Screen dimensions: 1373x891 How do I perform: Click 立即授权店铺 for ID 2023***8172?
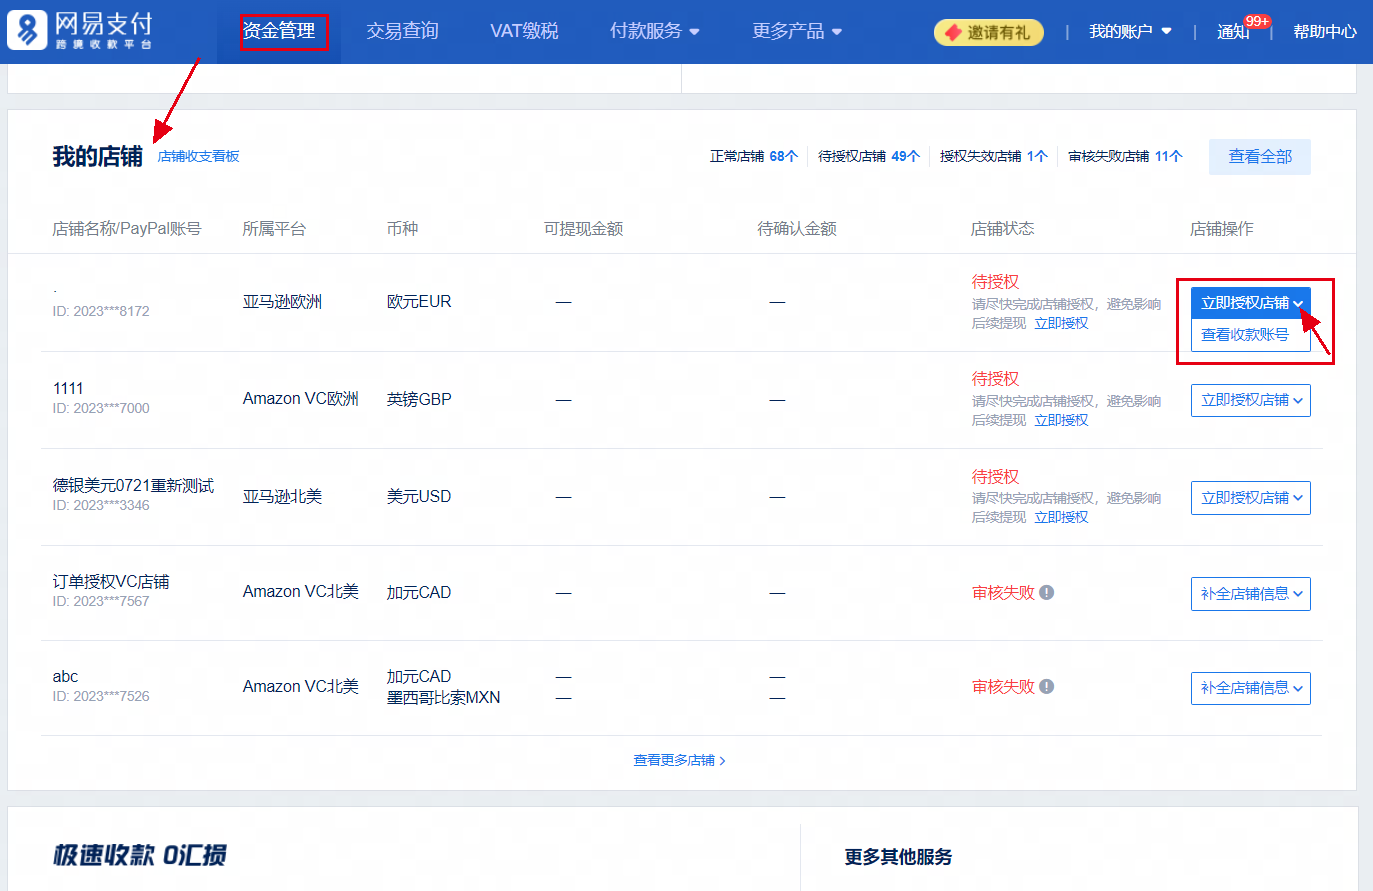[x=1251, y=303]
